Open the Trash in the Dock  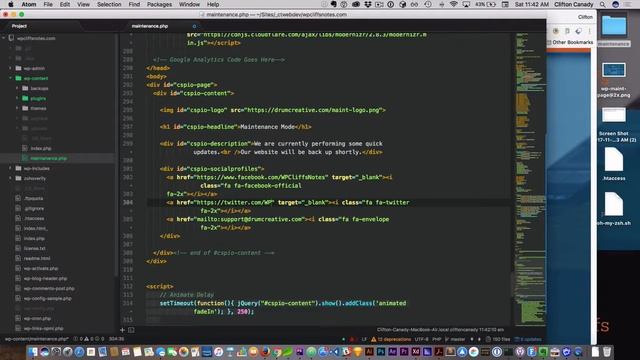coord(607,352)
